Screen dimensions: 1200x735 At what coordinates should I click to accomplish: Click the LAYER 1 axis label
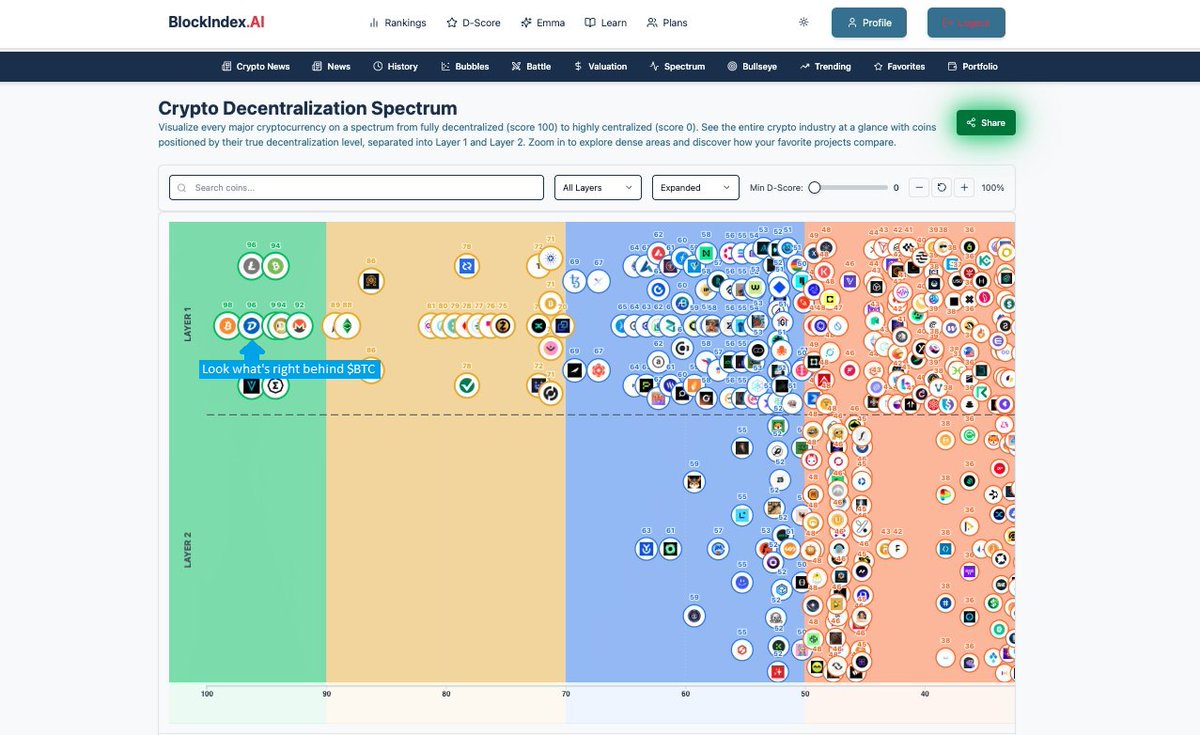[x=187, y=324]
